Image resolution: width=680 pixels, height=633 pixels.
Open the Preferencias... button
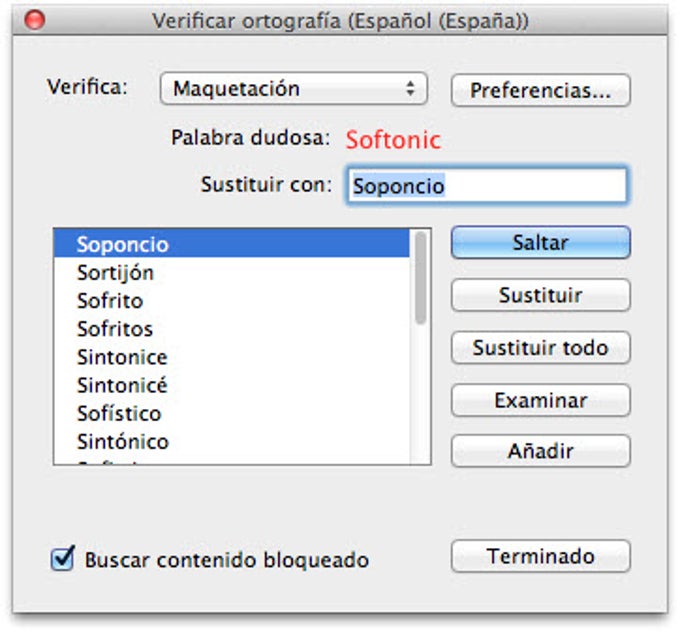(x=540, y=90)
